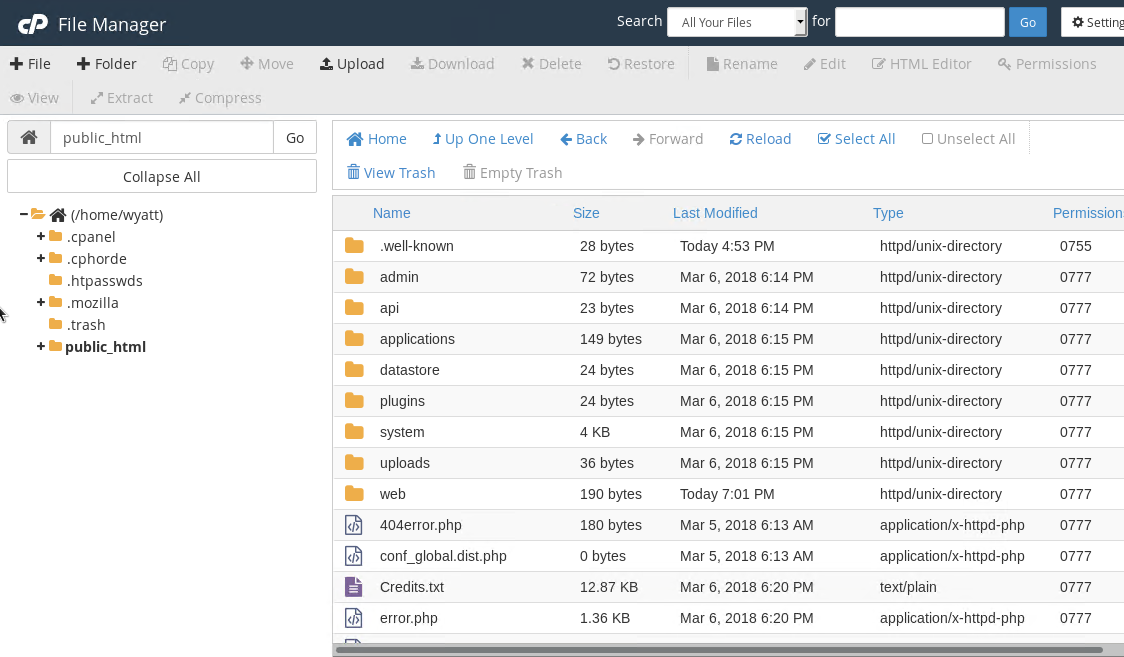
Task: Click the conf_global.dist.php file icon
Action: [x=353, y=556]
